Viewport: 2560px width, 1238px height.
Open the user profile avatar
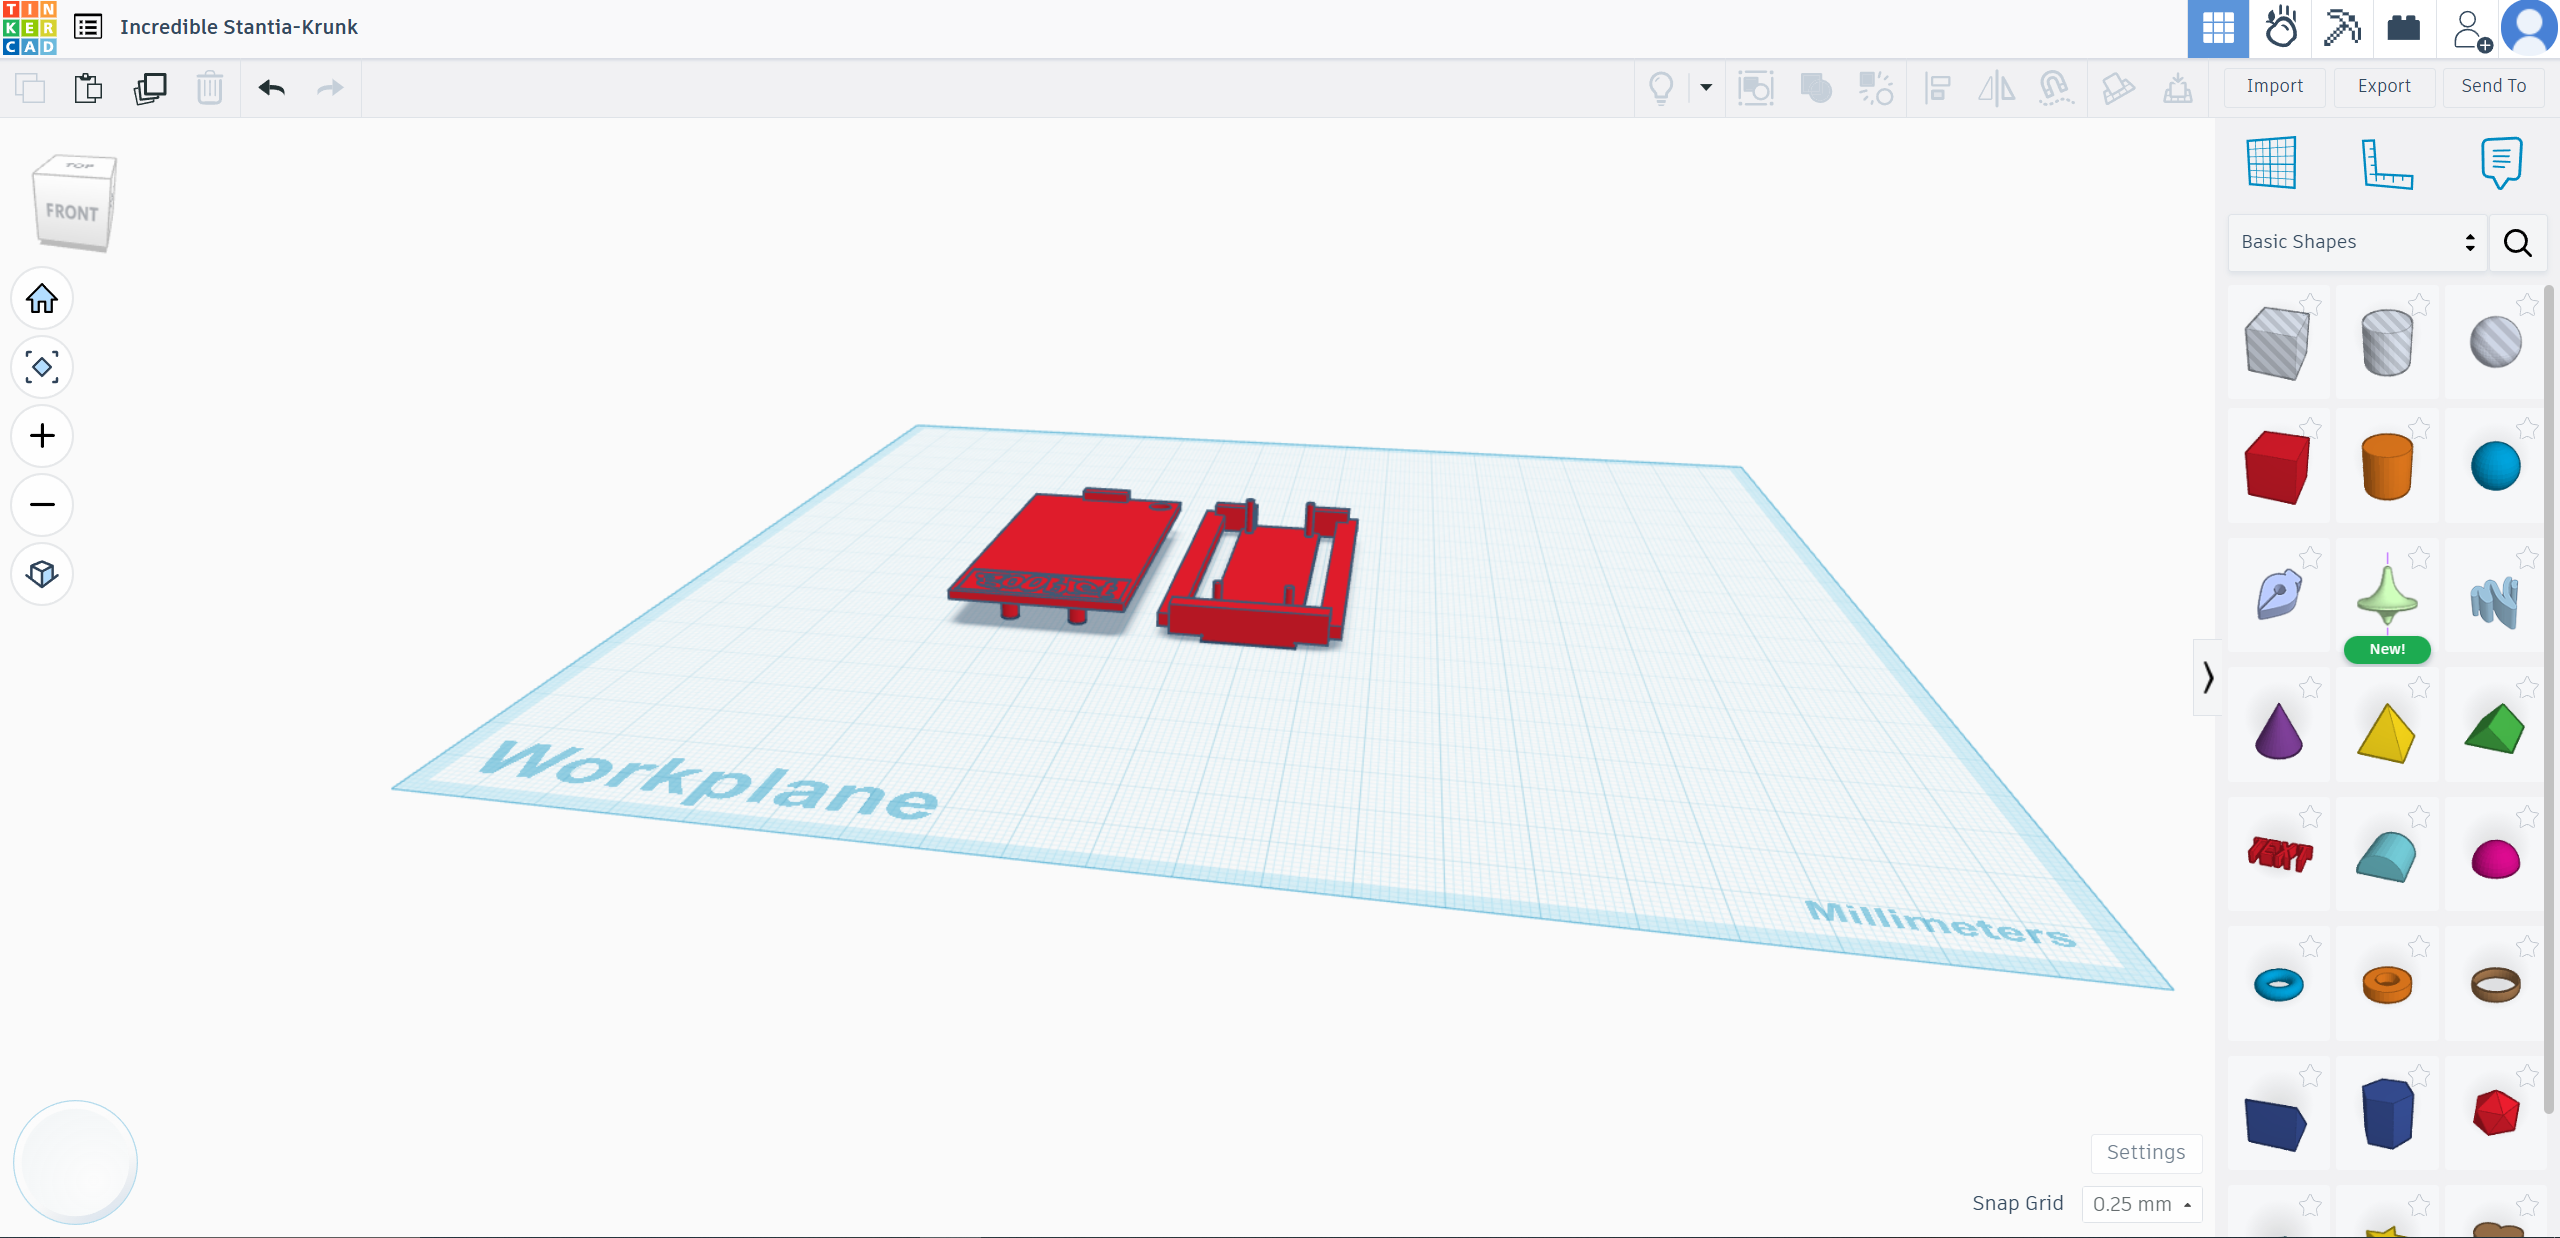click(x=2529, y=28)
